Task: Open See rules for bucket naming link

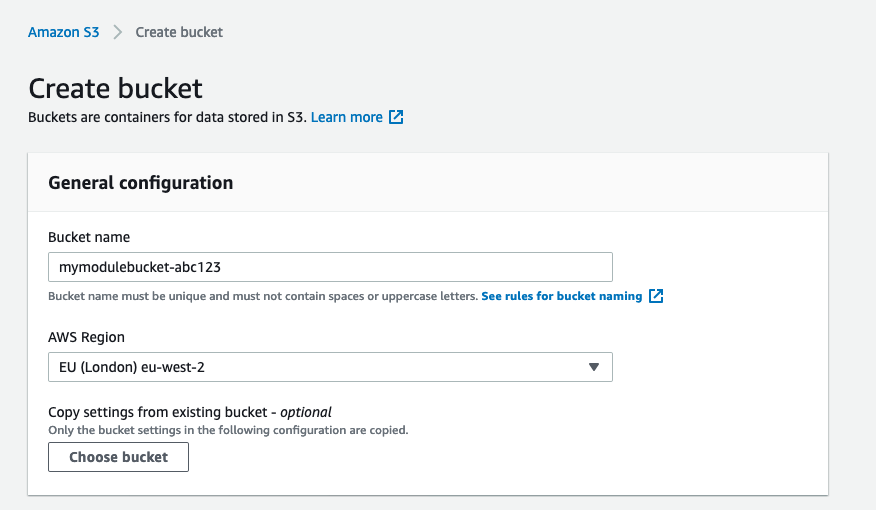Action: pyautogui.click(x=561, y=296)
